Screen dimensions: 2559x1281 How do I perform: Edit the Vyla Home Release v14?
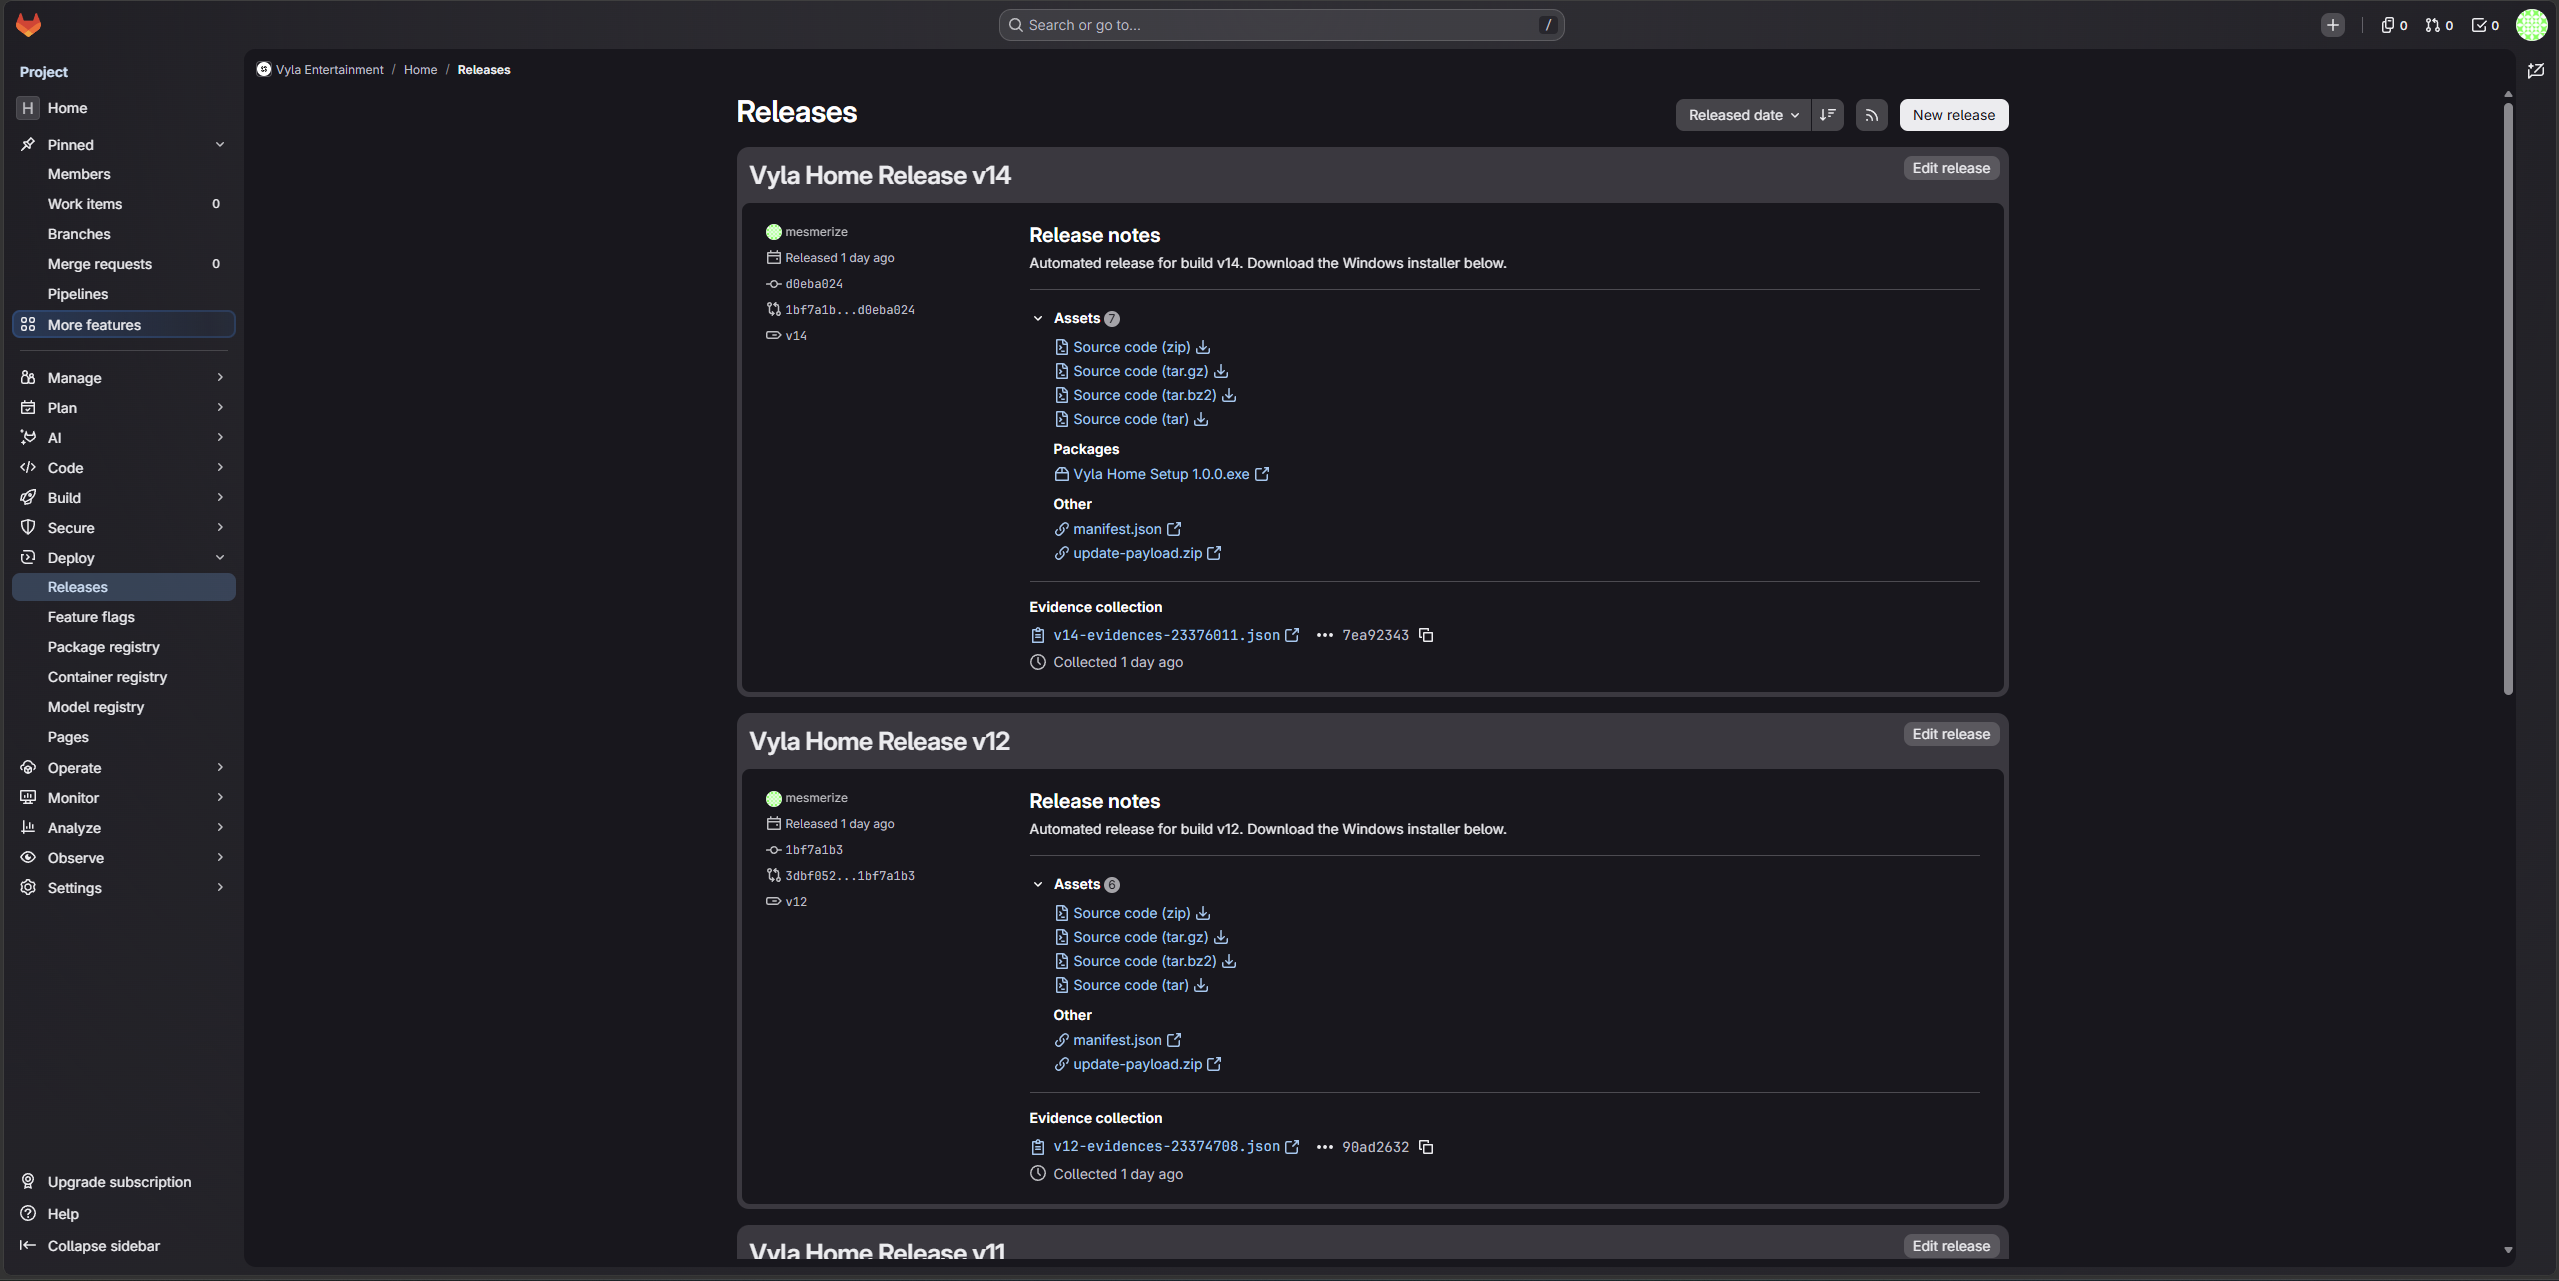(1951, 168)
